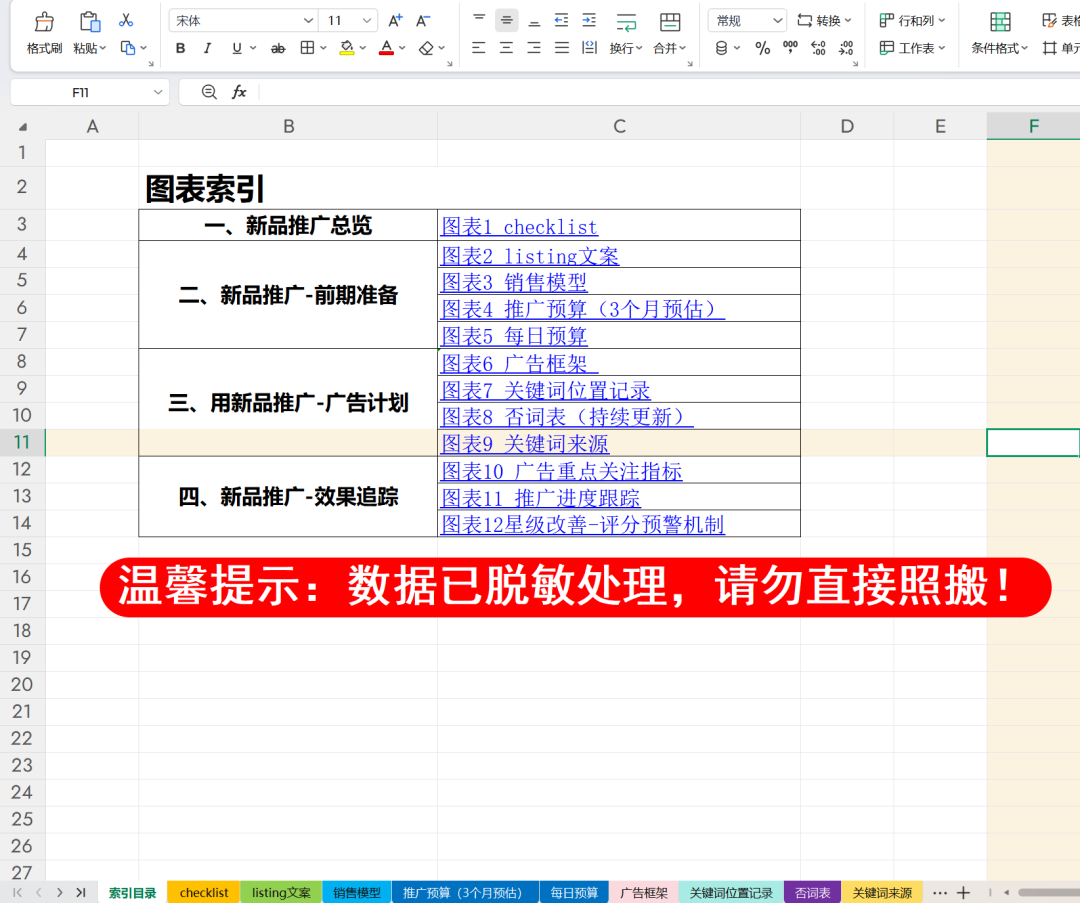Click conditional formatting (条件格式) icon
The width and height of the screenshot is (1080, 903).
[x=1000, y=22]
